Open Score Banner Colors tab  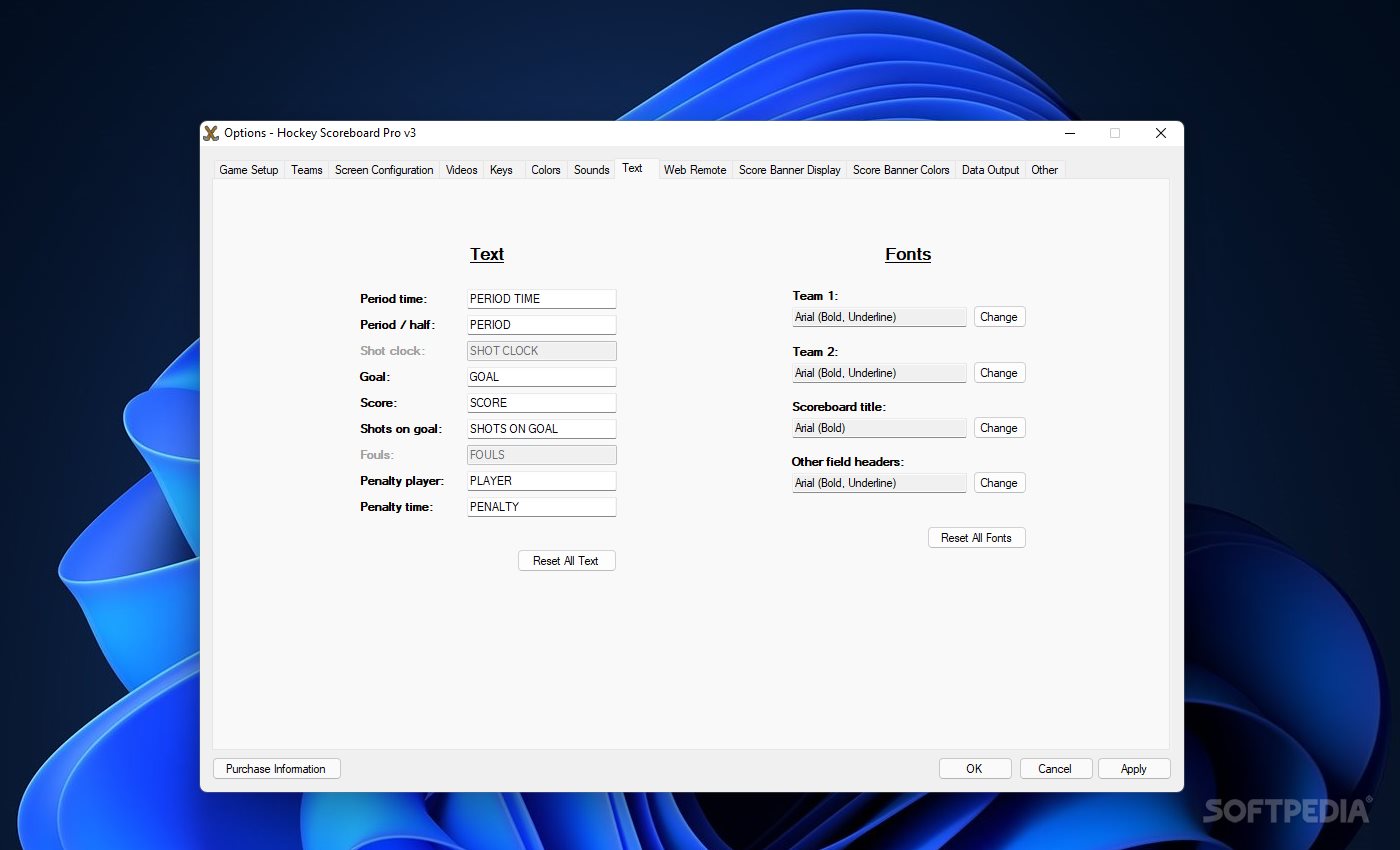coord(901,170)
